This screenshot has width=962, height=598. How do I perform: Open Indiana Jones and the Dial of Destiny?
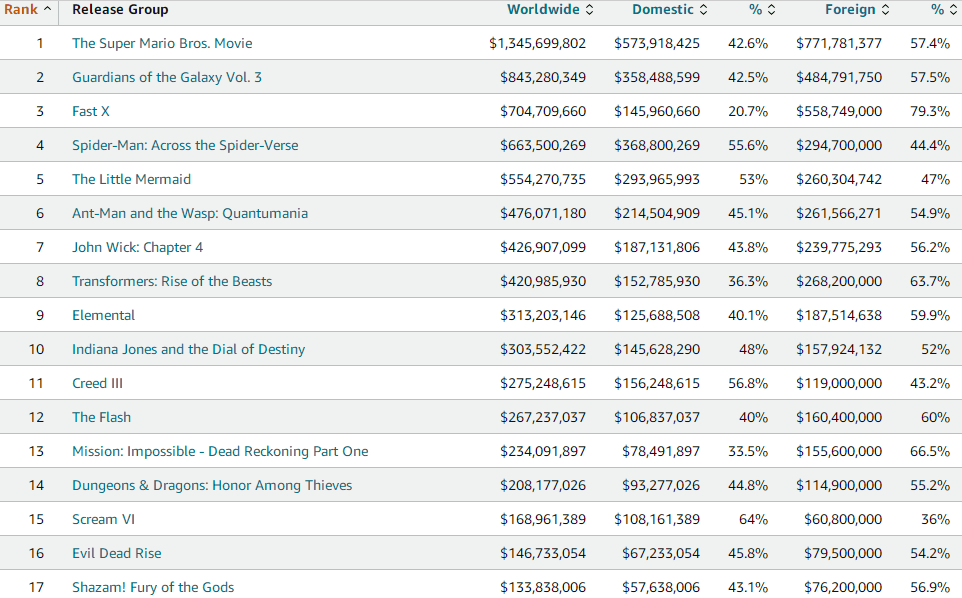[x=188, y=350]
